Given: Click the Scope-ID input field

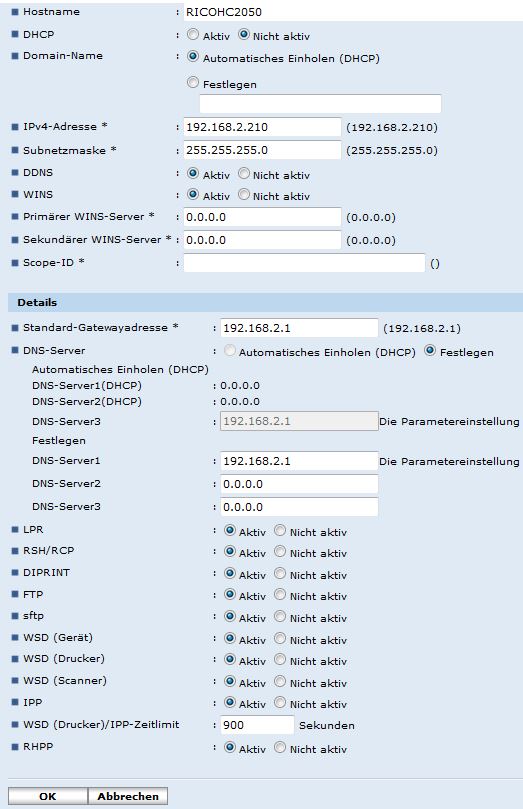Looking at the screenshot, I should 304,263.
